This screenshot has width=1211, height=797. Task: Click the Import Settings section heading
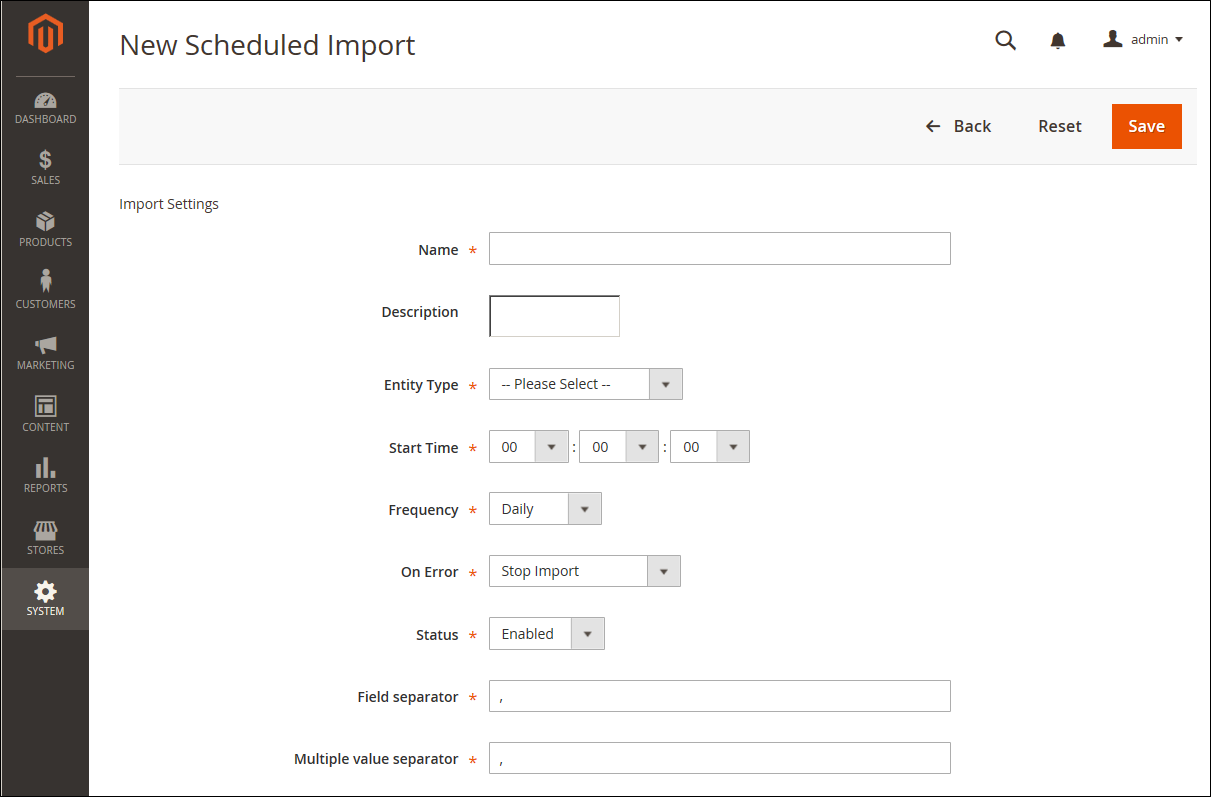tap(169, 204)
